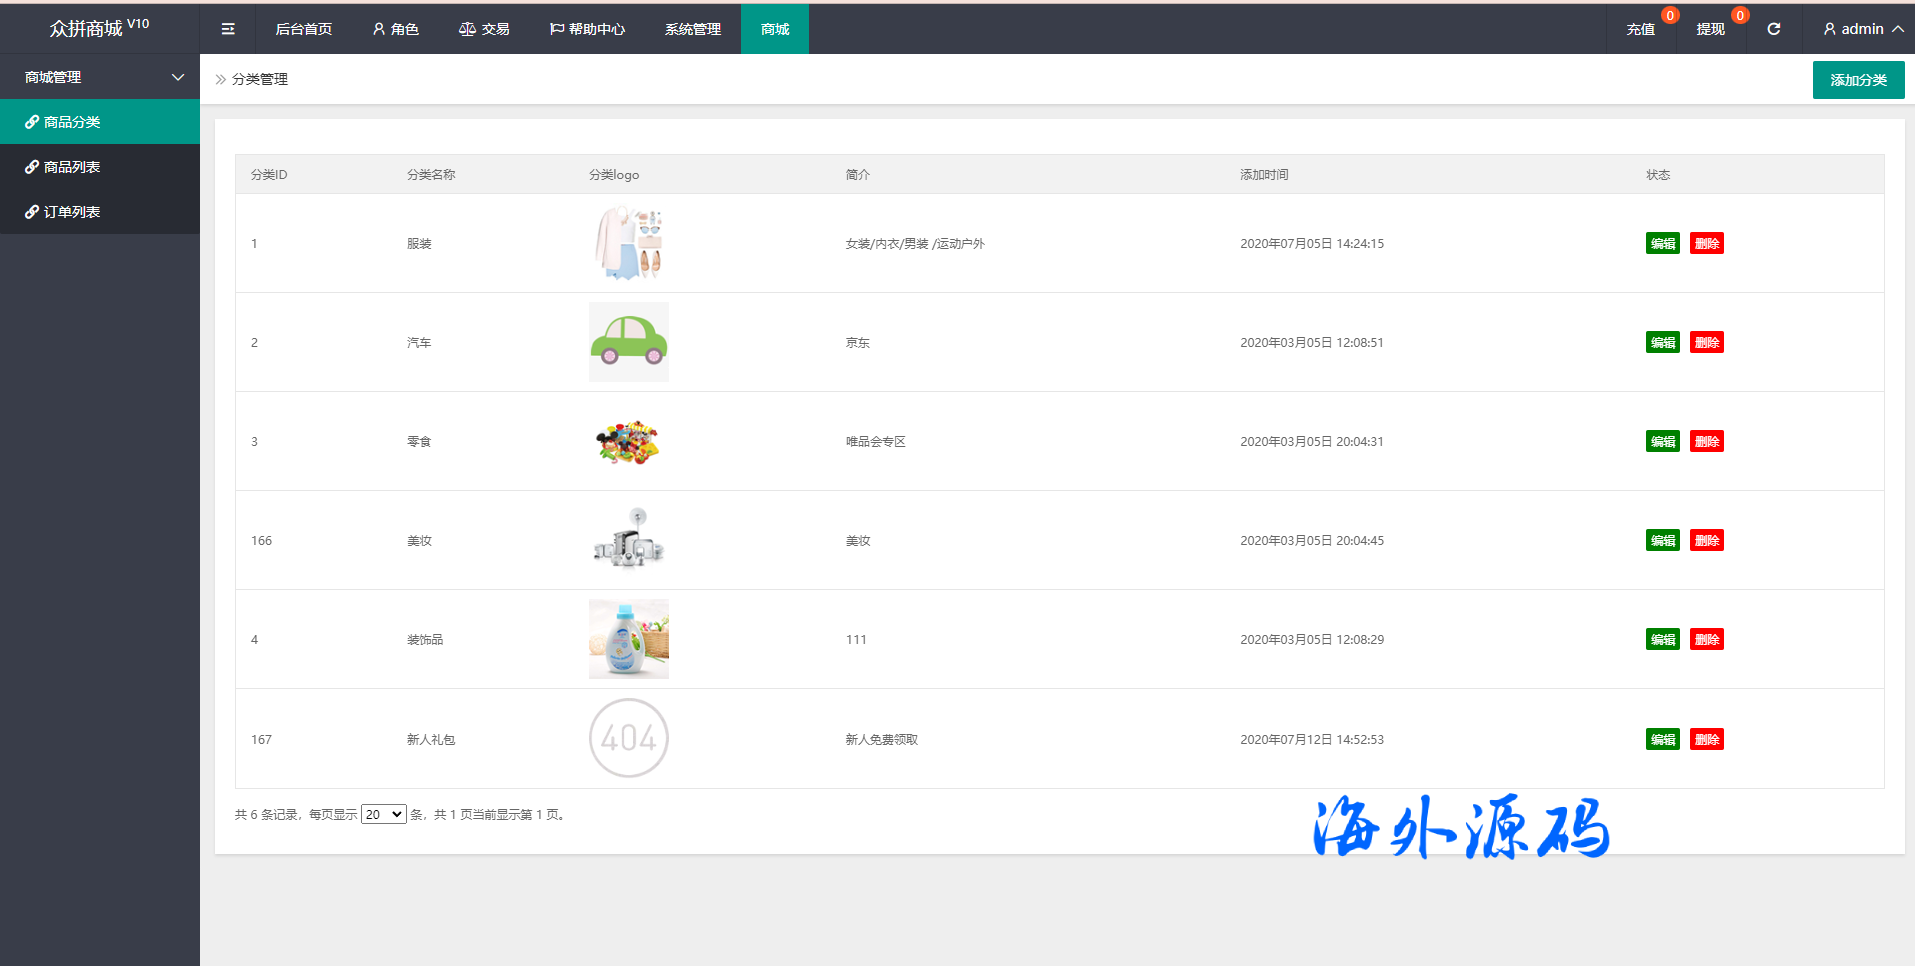This screenshot has width=1915, height=966.
Task: Edit the 服装 category
Action: click(1662, 243)
